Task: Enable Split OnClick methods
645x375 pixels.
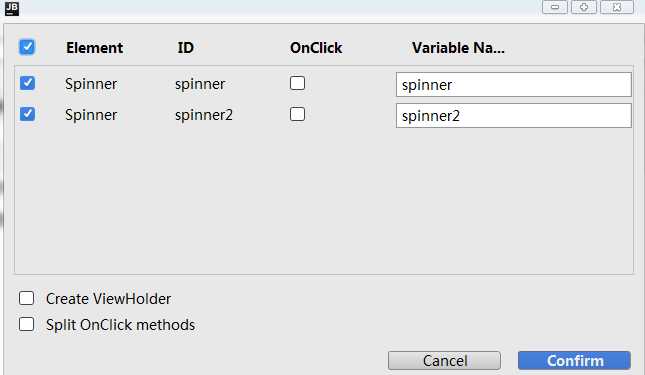Action: (26, 324)
